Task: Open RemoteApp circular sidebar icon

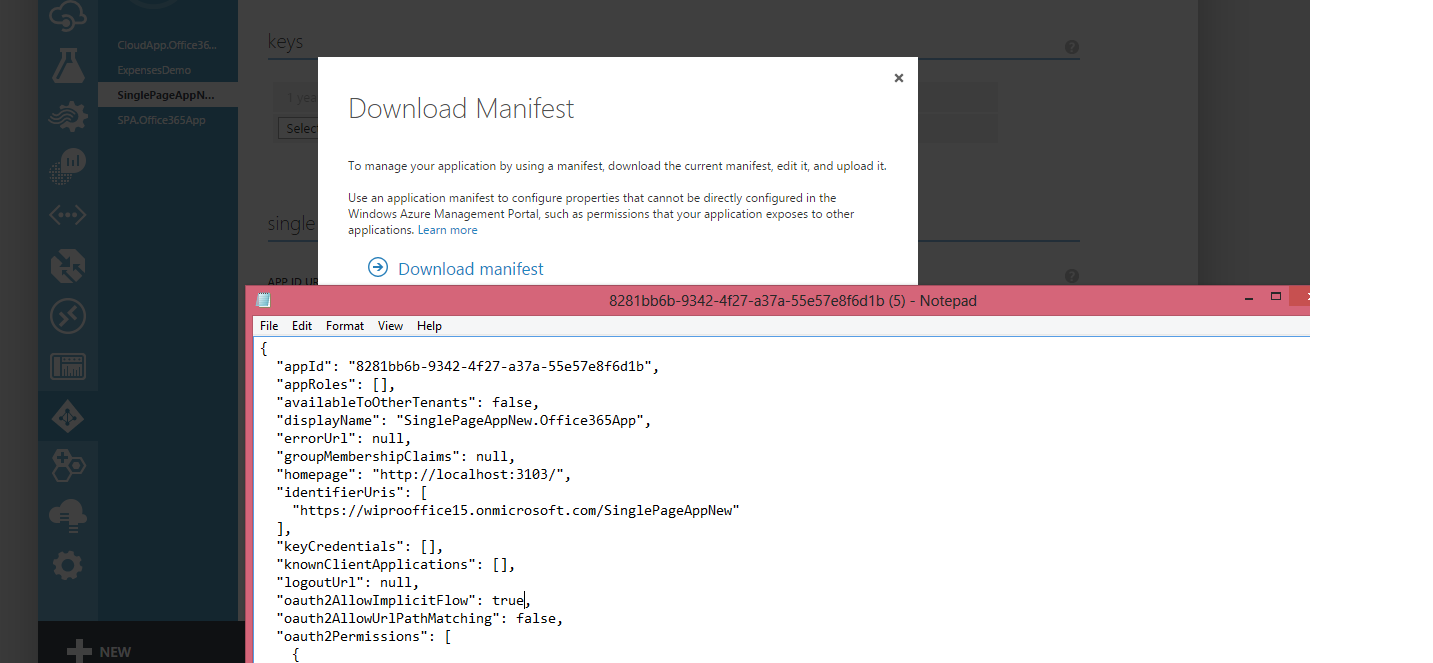Action: click(68, 316)
